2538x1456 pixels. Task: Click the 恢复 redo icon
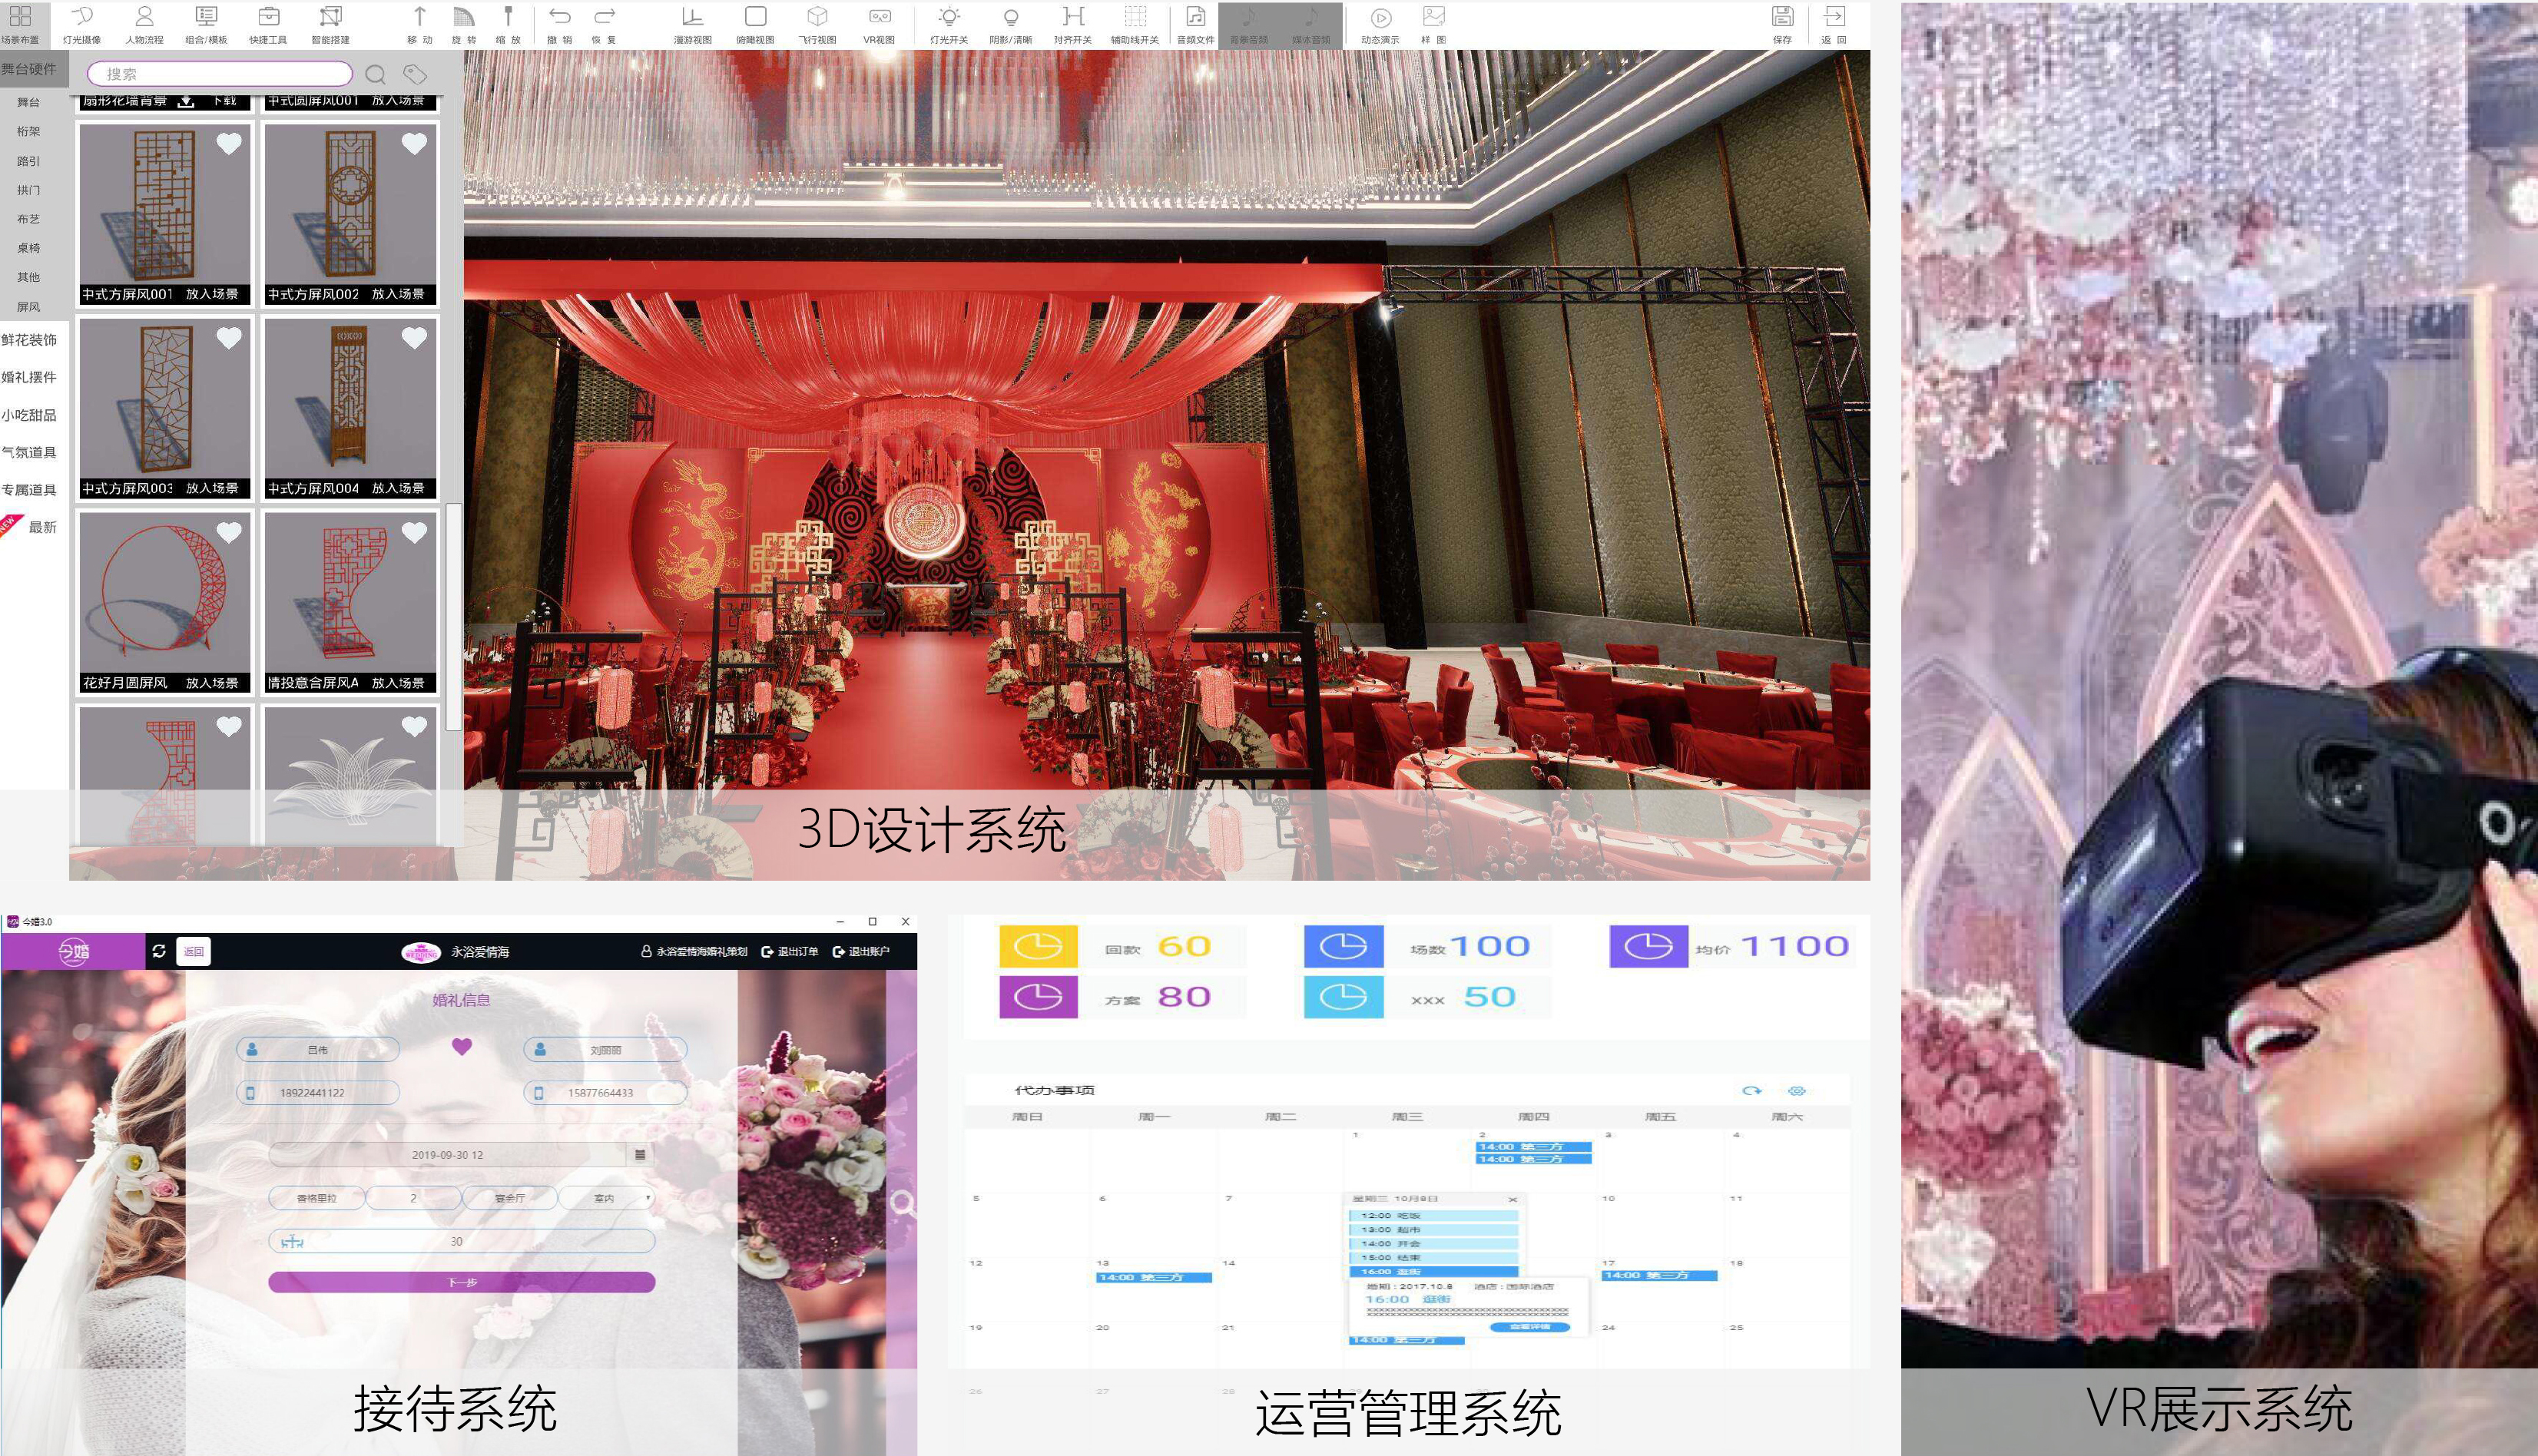604,17
